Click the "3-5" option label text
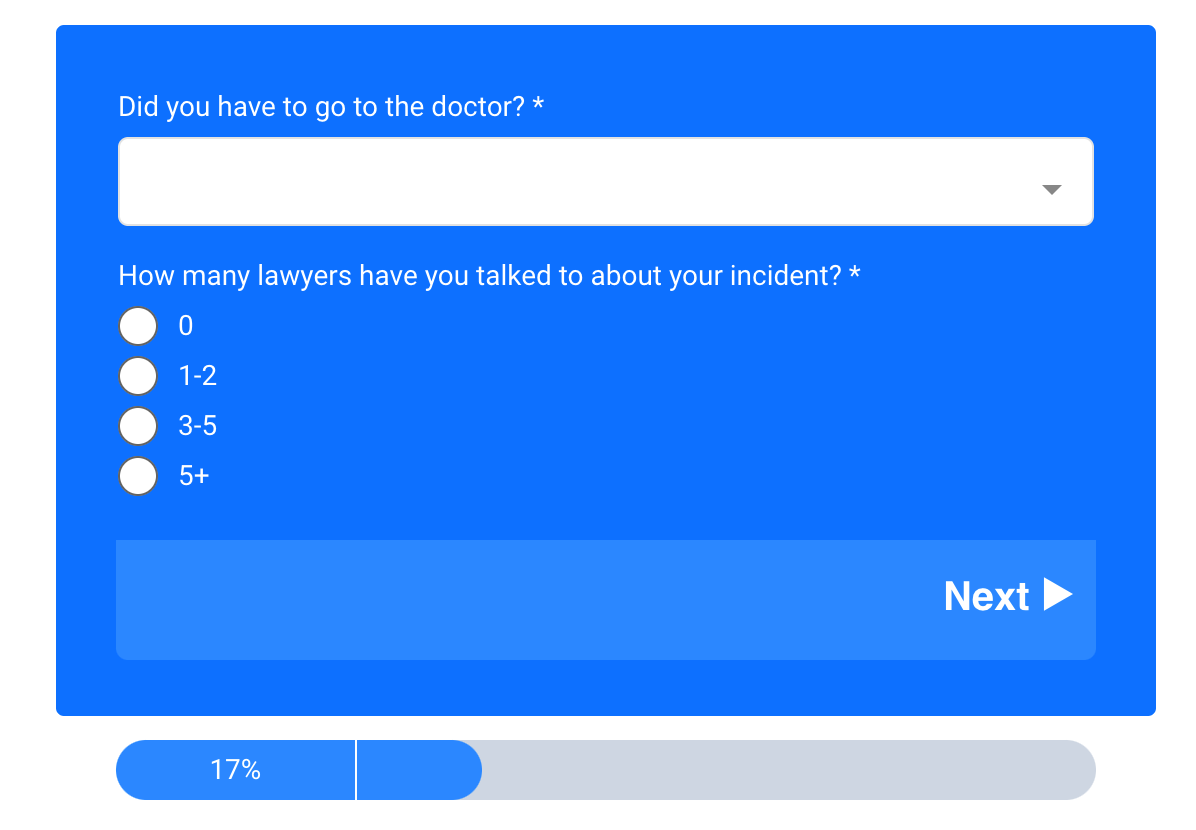Screen dimensions: 1196x830 coord(198,426)
